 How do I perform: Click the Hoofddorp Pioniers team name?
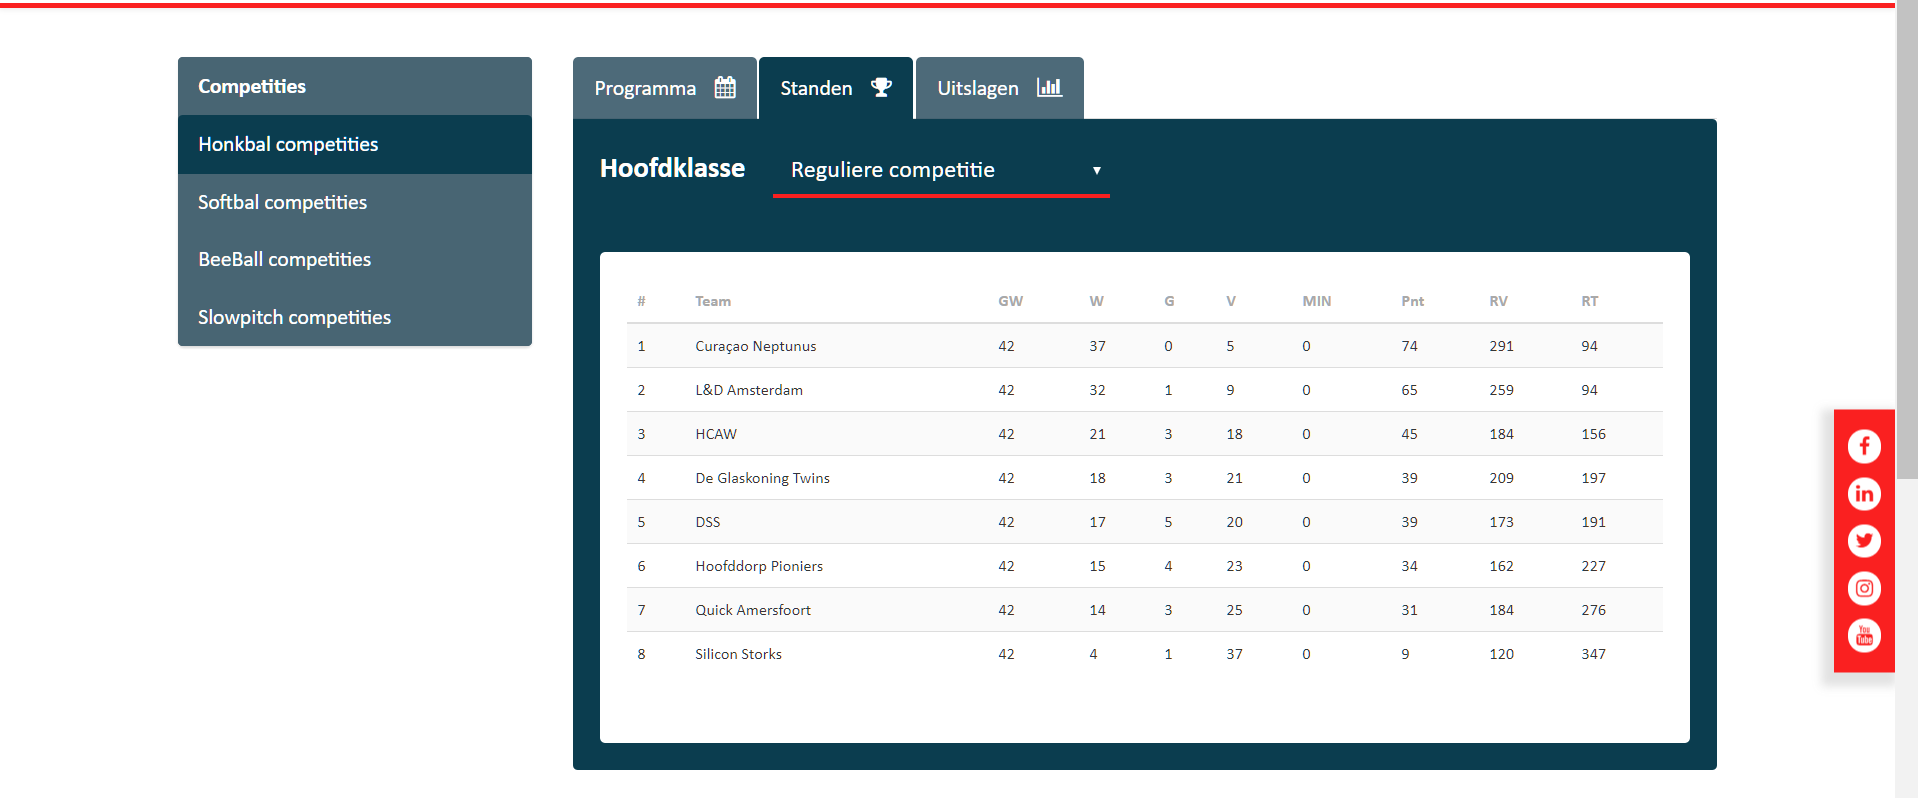759,566
